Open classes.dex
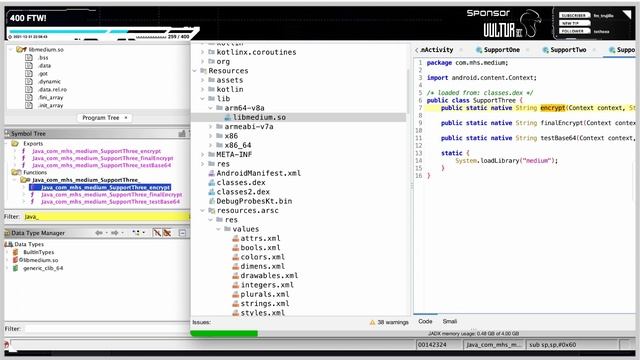The image size is (640, 360). pyautogui.click(x=241, y=182)
